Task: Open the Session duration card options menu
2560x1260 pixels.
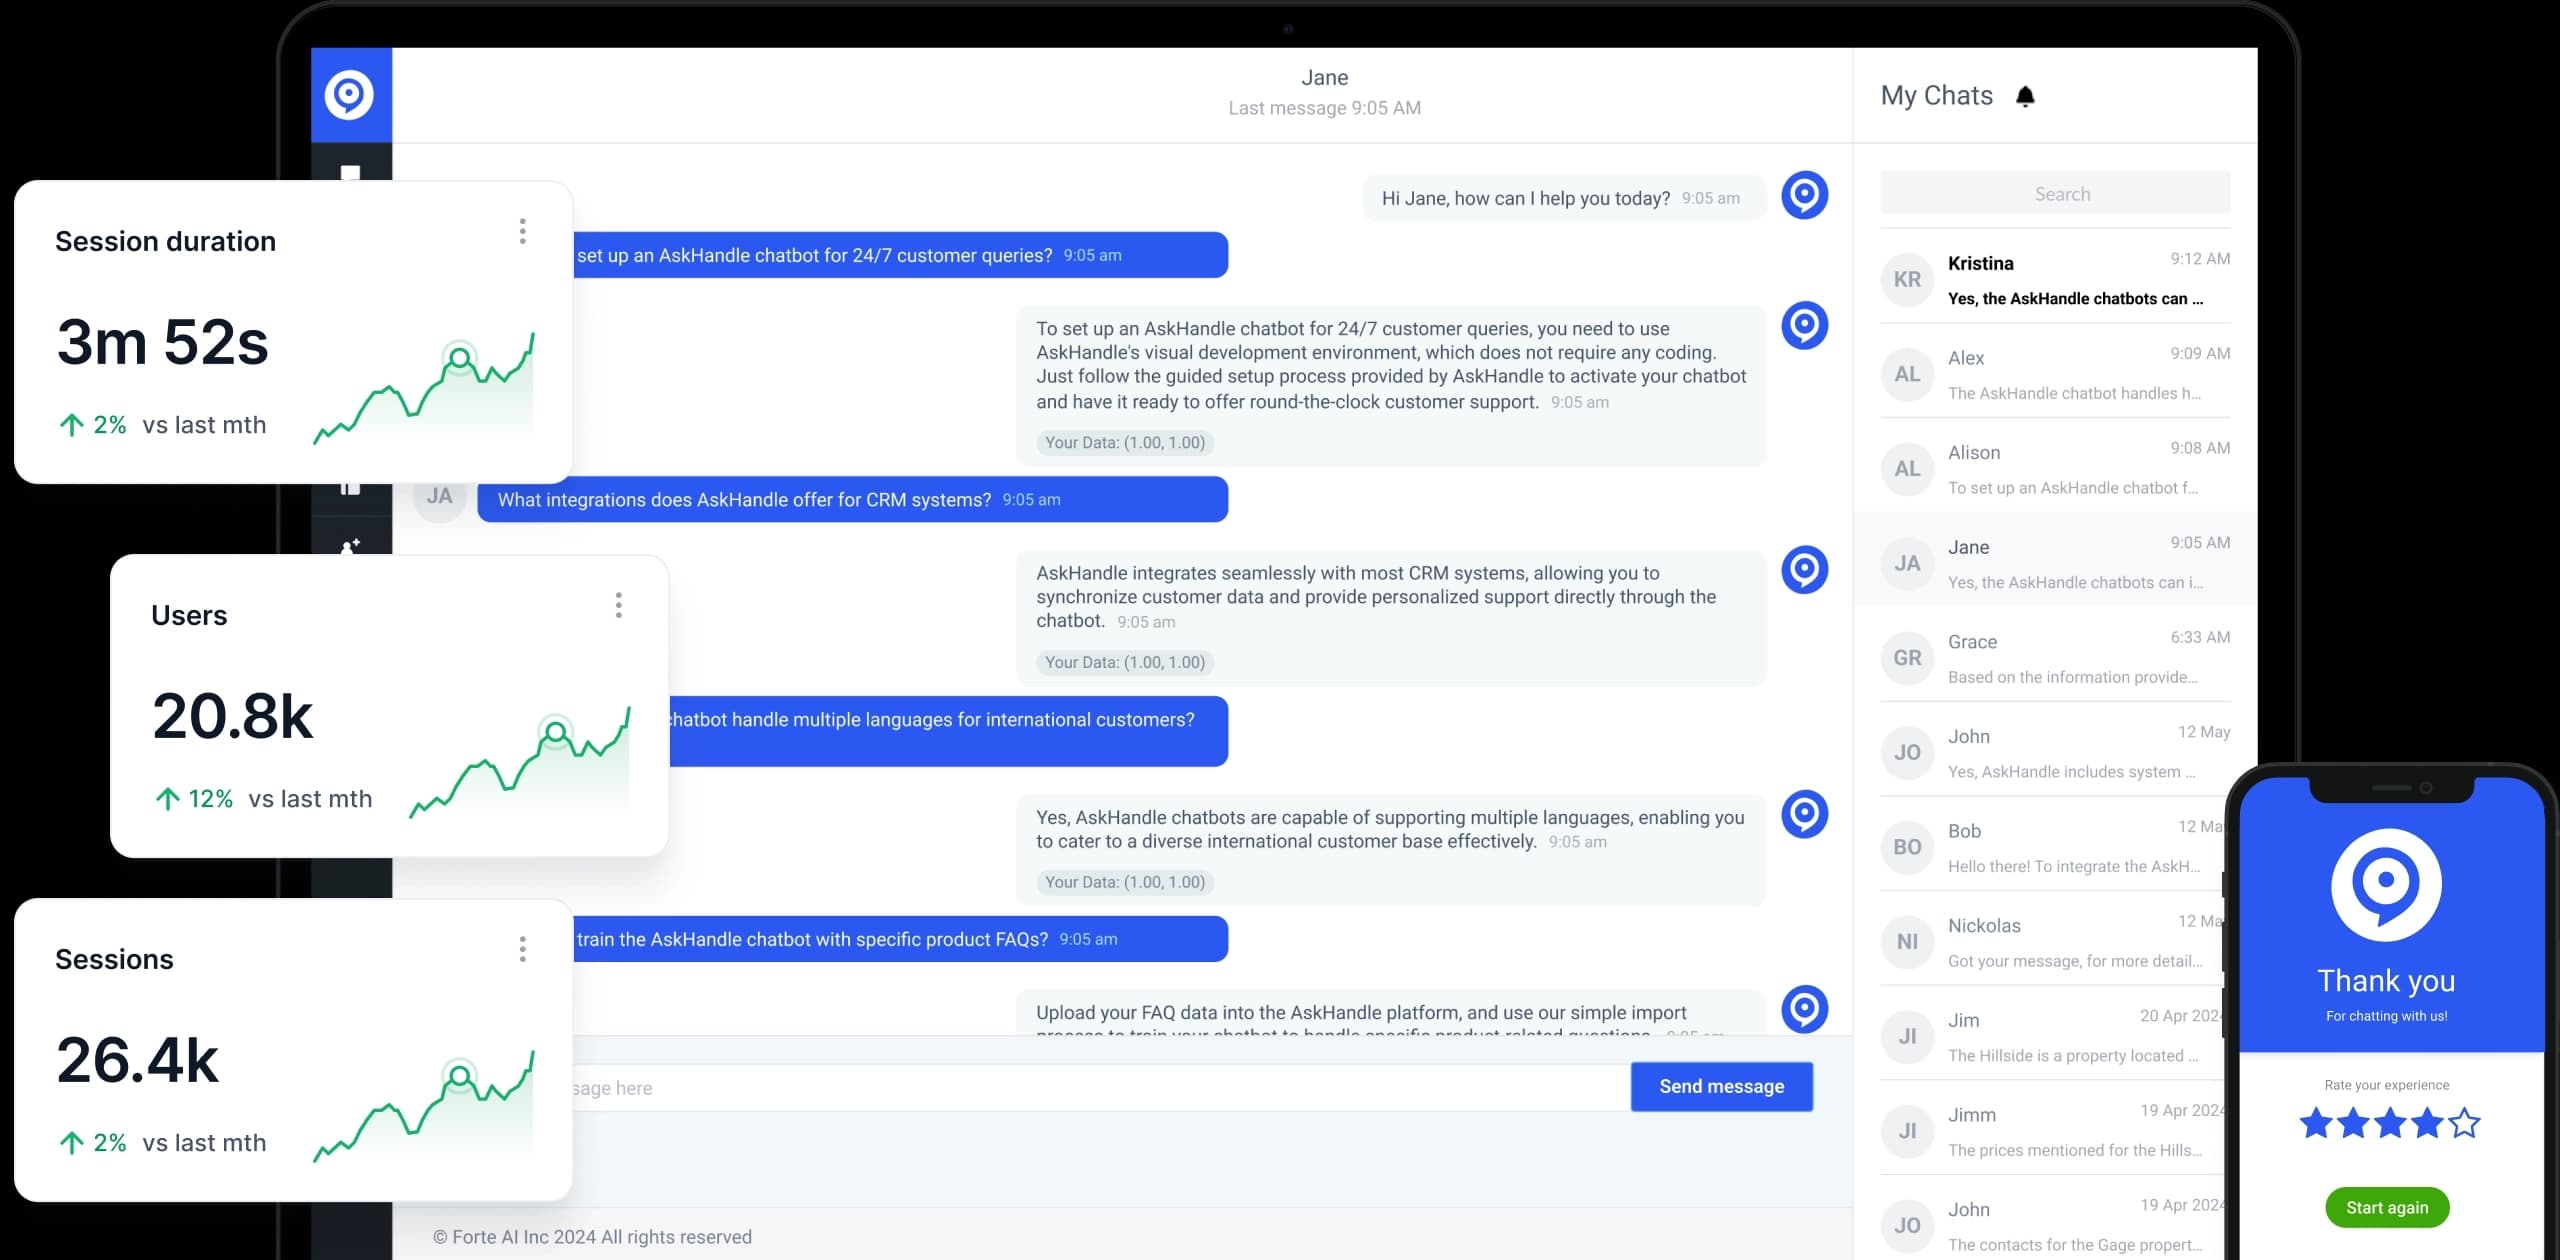Action: pyautogui.click(x=522, y=231)
